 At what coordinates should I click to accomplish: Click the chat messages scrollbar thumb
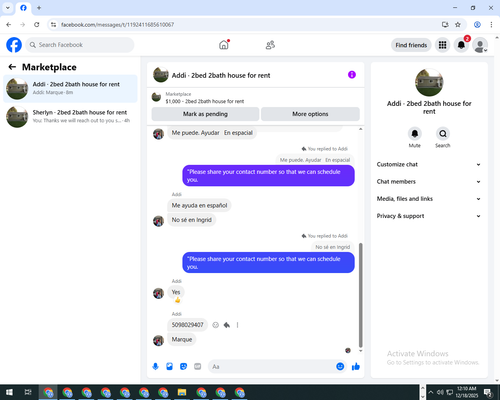click(x=360, y=295)
